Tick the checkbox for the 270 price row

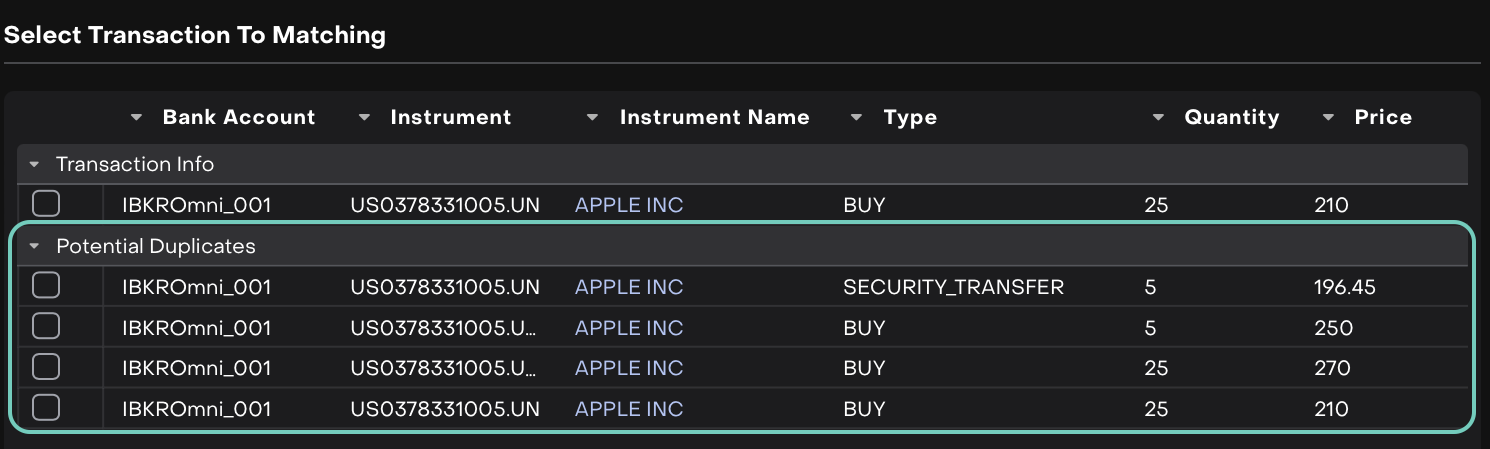[x=46, y=368]
